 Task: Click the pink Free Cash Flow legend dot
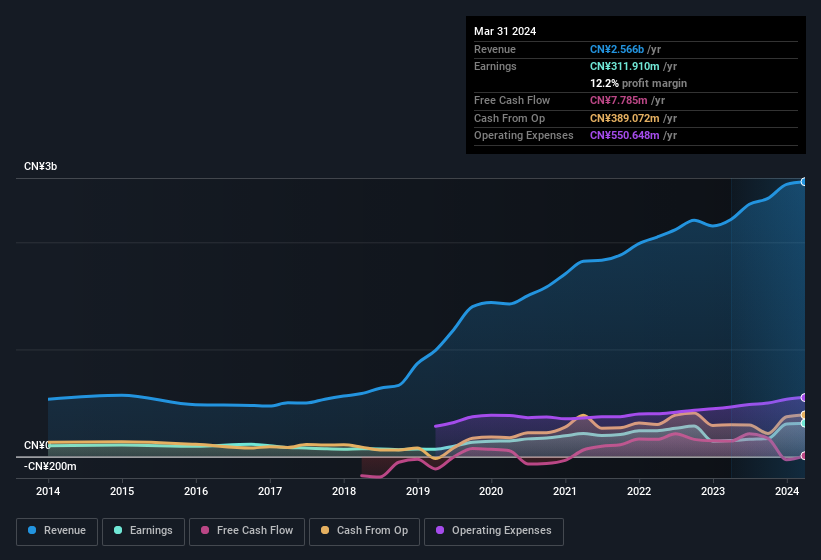[205, 530]
